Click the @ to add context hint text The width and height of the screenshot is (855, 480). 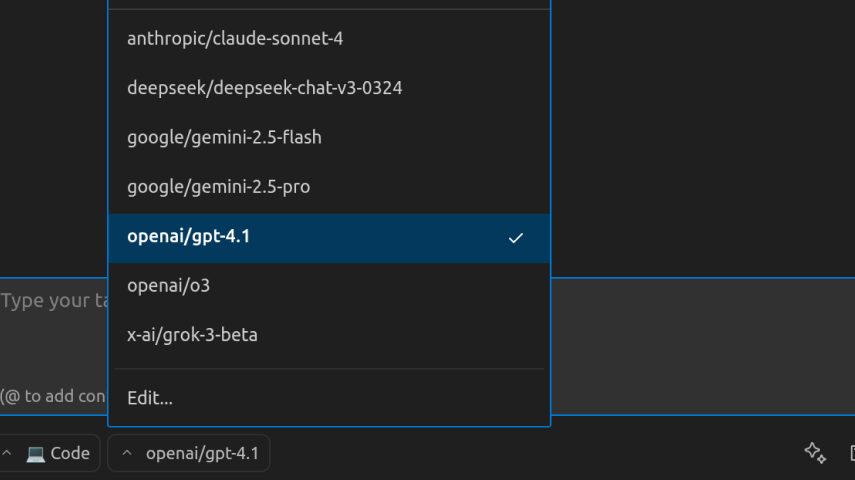(53, 396)
